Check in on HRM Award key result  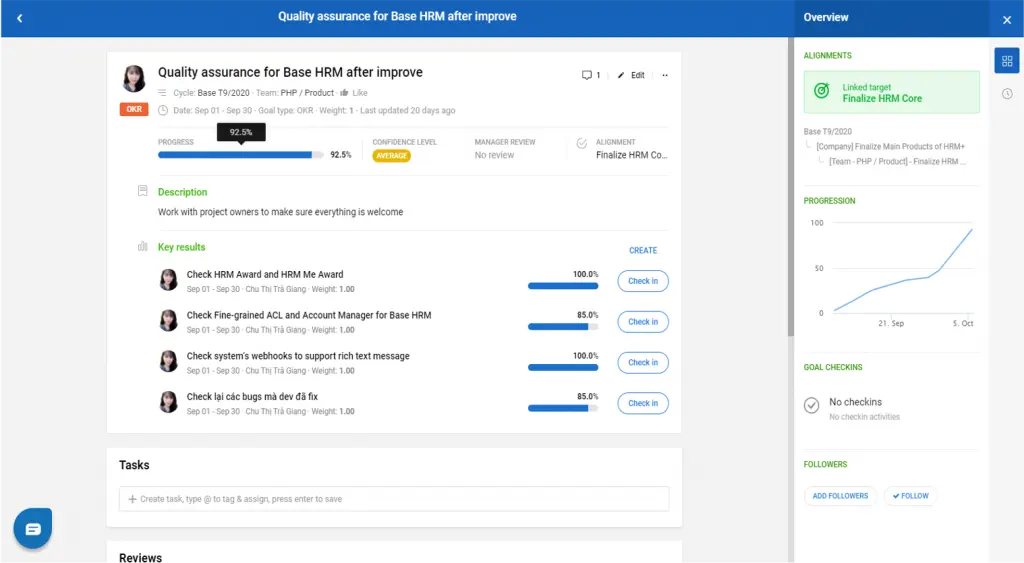[643, 281]
